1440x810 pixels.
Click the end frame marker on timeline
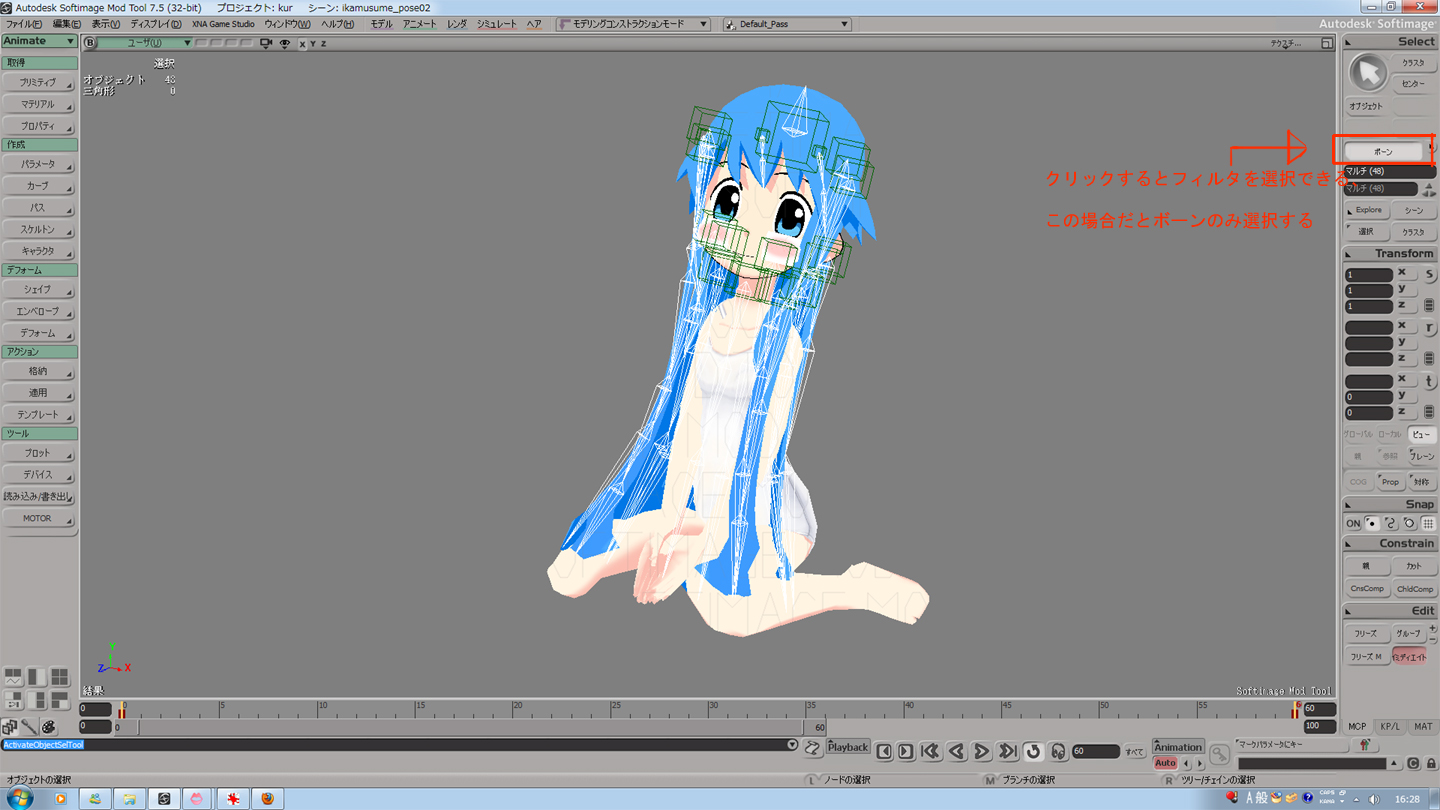tap(1296, 710)
